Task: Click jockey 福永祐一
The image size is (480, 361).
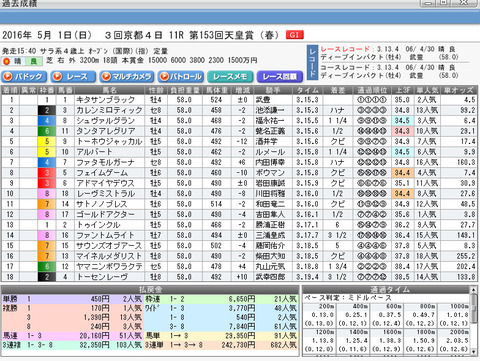Action: tap(270, 120)
